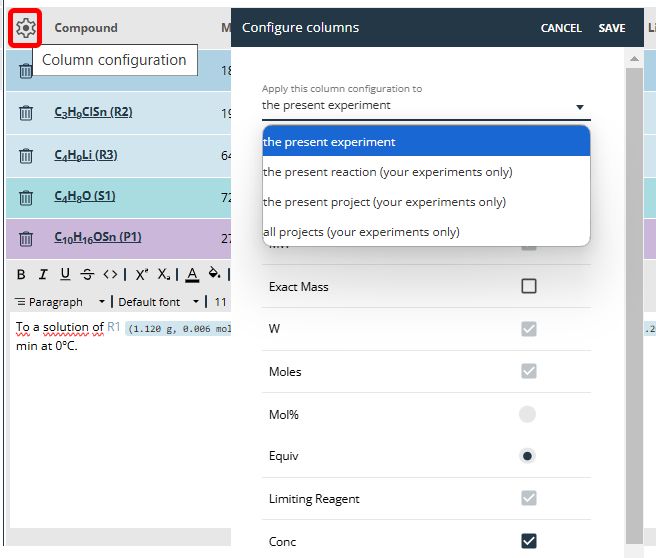
Task: Select 'the present project (your experiments only)' option
Action: [x=426, y=202]
